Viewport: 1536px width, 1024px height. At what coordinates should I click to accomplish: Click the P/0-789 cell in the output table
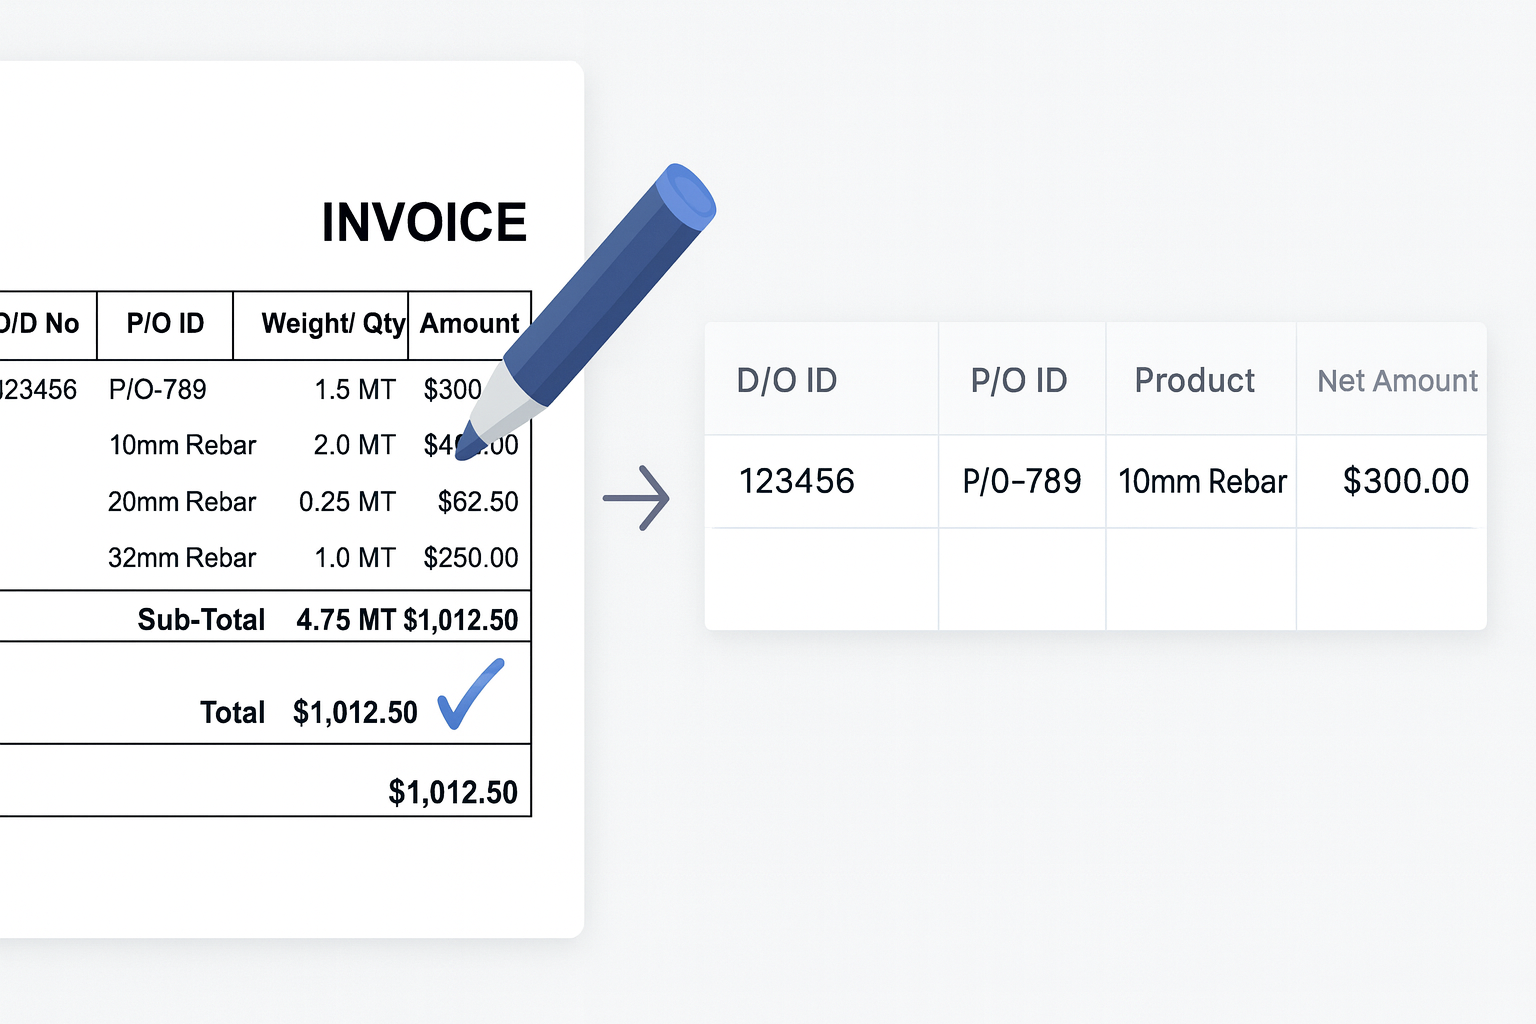[x=1021, y=481]
